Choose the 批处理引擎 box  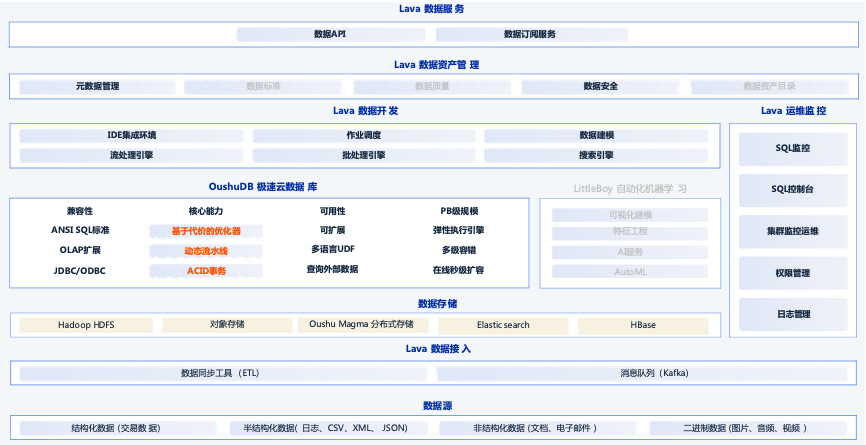[x=364, y=156]
